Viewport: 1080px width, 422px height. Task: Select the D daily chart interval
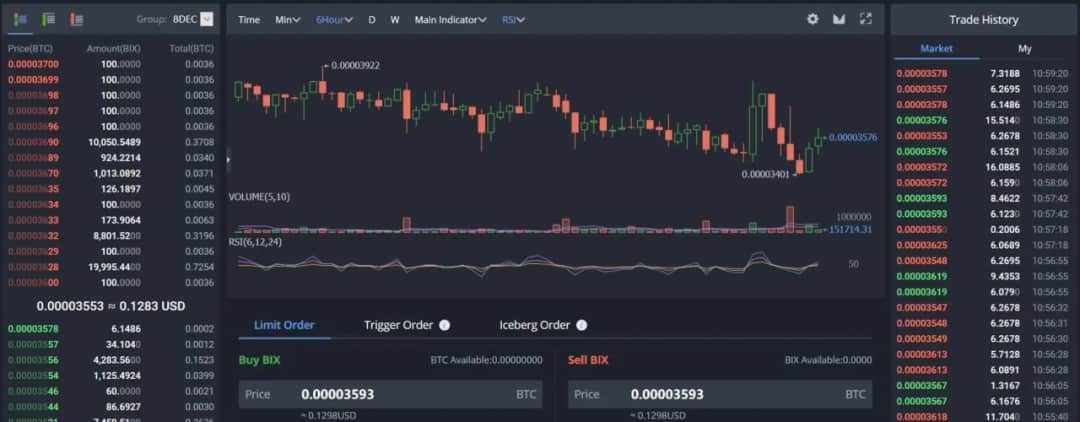pos(372,20)
